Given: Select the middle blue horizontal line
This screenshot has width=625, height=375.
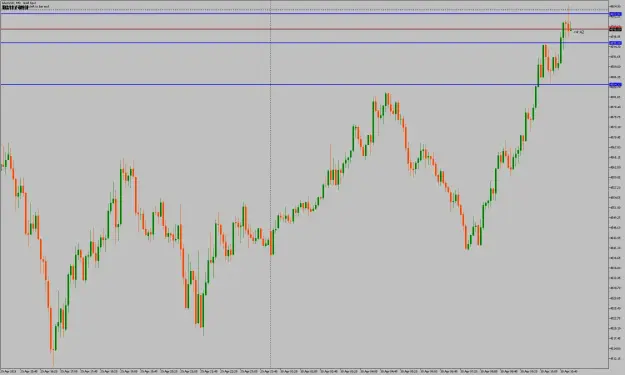Looking at the screenshot, I should [x=305, y=43].
